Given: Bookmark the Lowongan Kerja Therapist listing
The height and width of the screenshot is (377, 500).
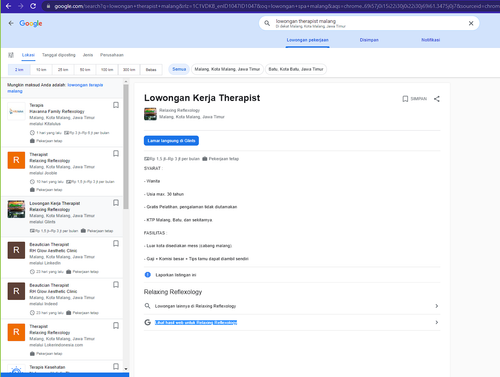Looking at the screenshot, I should 116,203.
